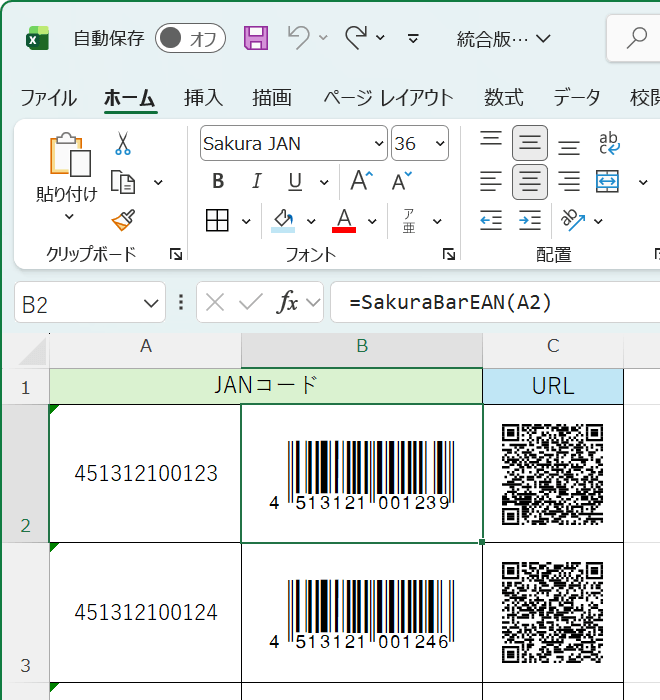Toggle Align Right
The image size is (660, 700).
[x=569, y=181]
